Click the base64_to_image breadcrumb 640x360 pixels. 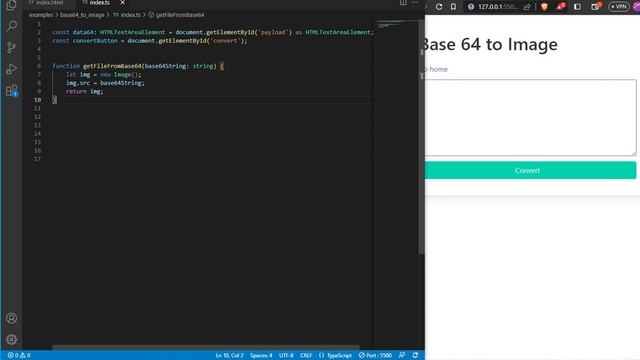(82, 15)
